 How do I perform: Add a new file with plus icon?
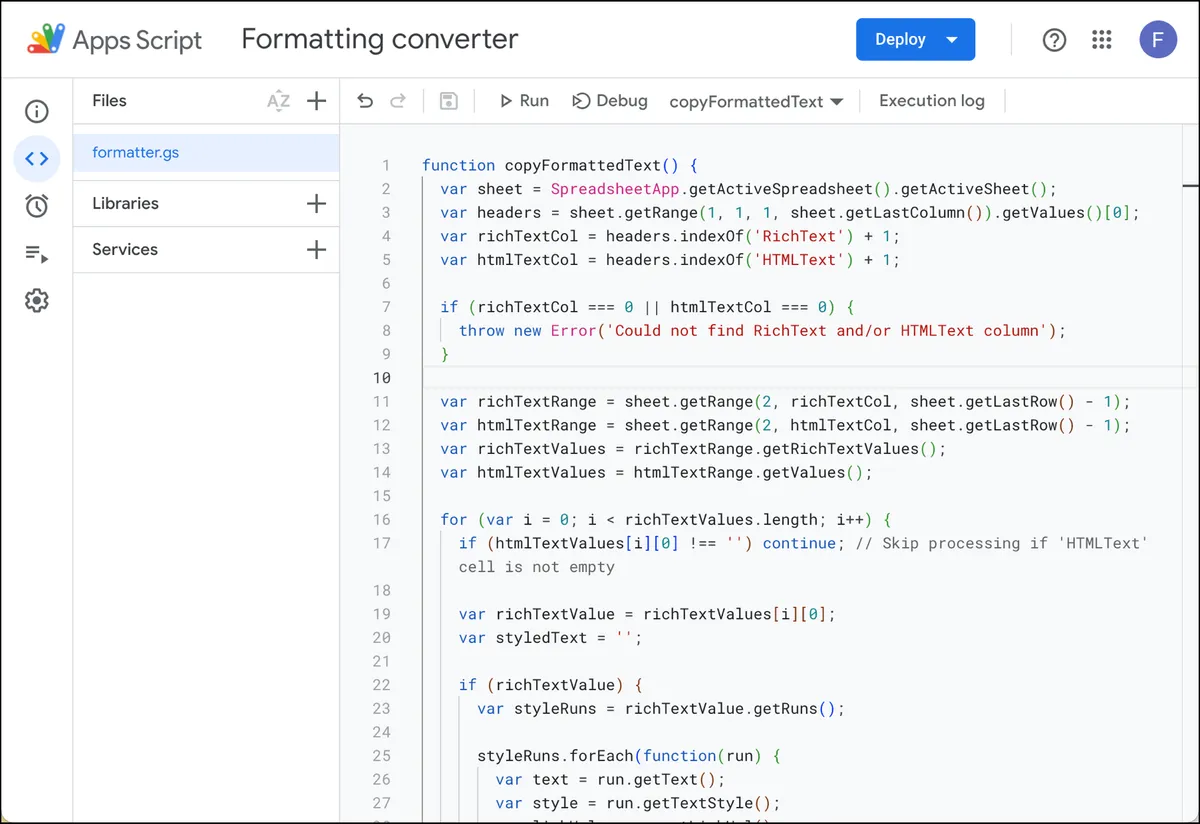point(317,100)
